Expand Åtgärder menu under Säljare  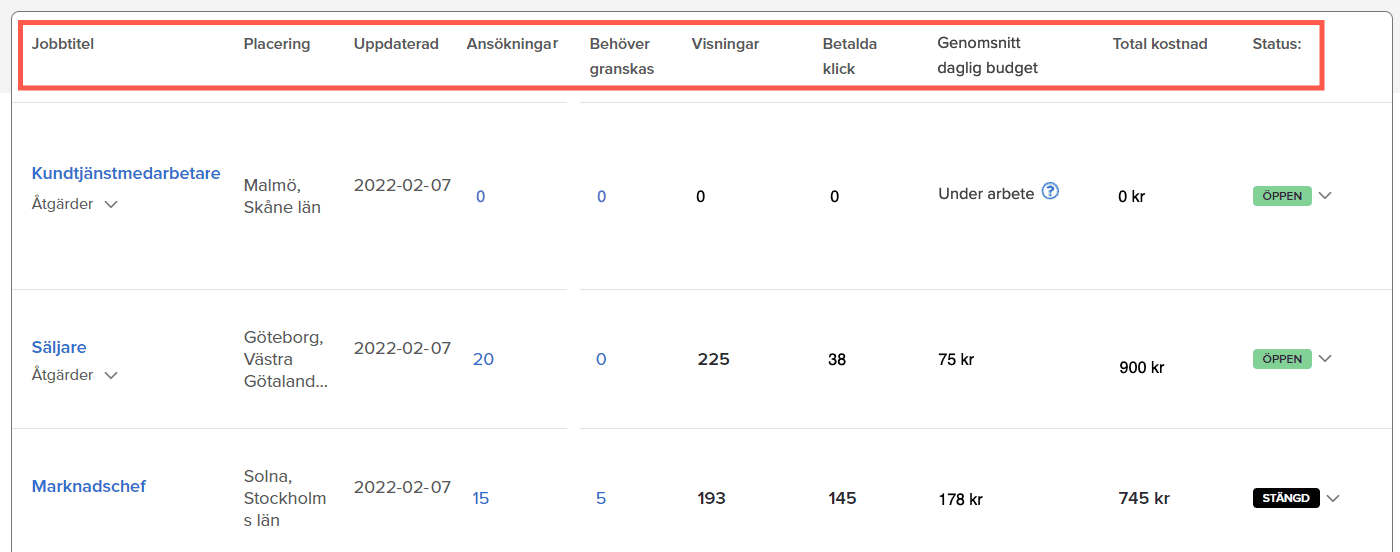pyautogui.click(x=75, y=375)
